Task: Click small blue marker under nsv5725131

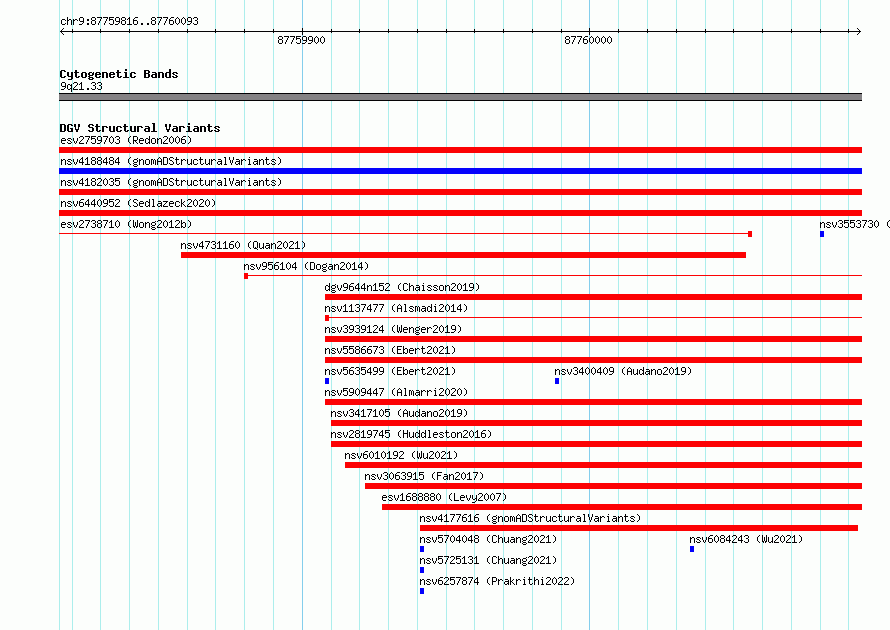Action: (422, 570)
